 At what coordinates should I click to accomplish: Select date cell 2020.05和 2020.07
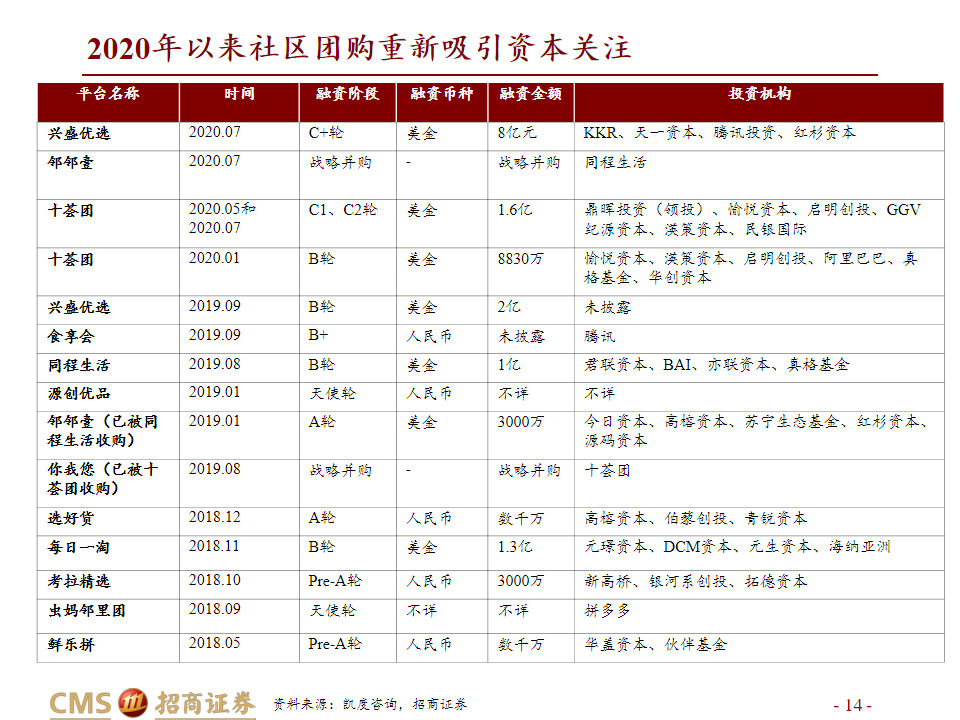tap(222, 219)
